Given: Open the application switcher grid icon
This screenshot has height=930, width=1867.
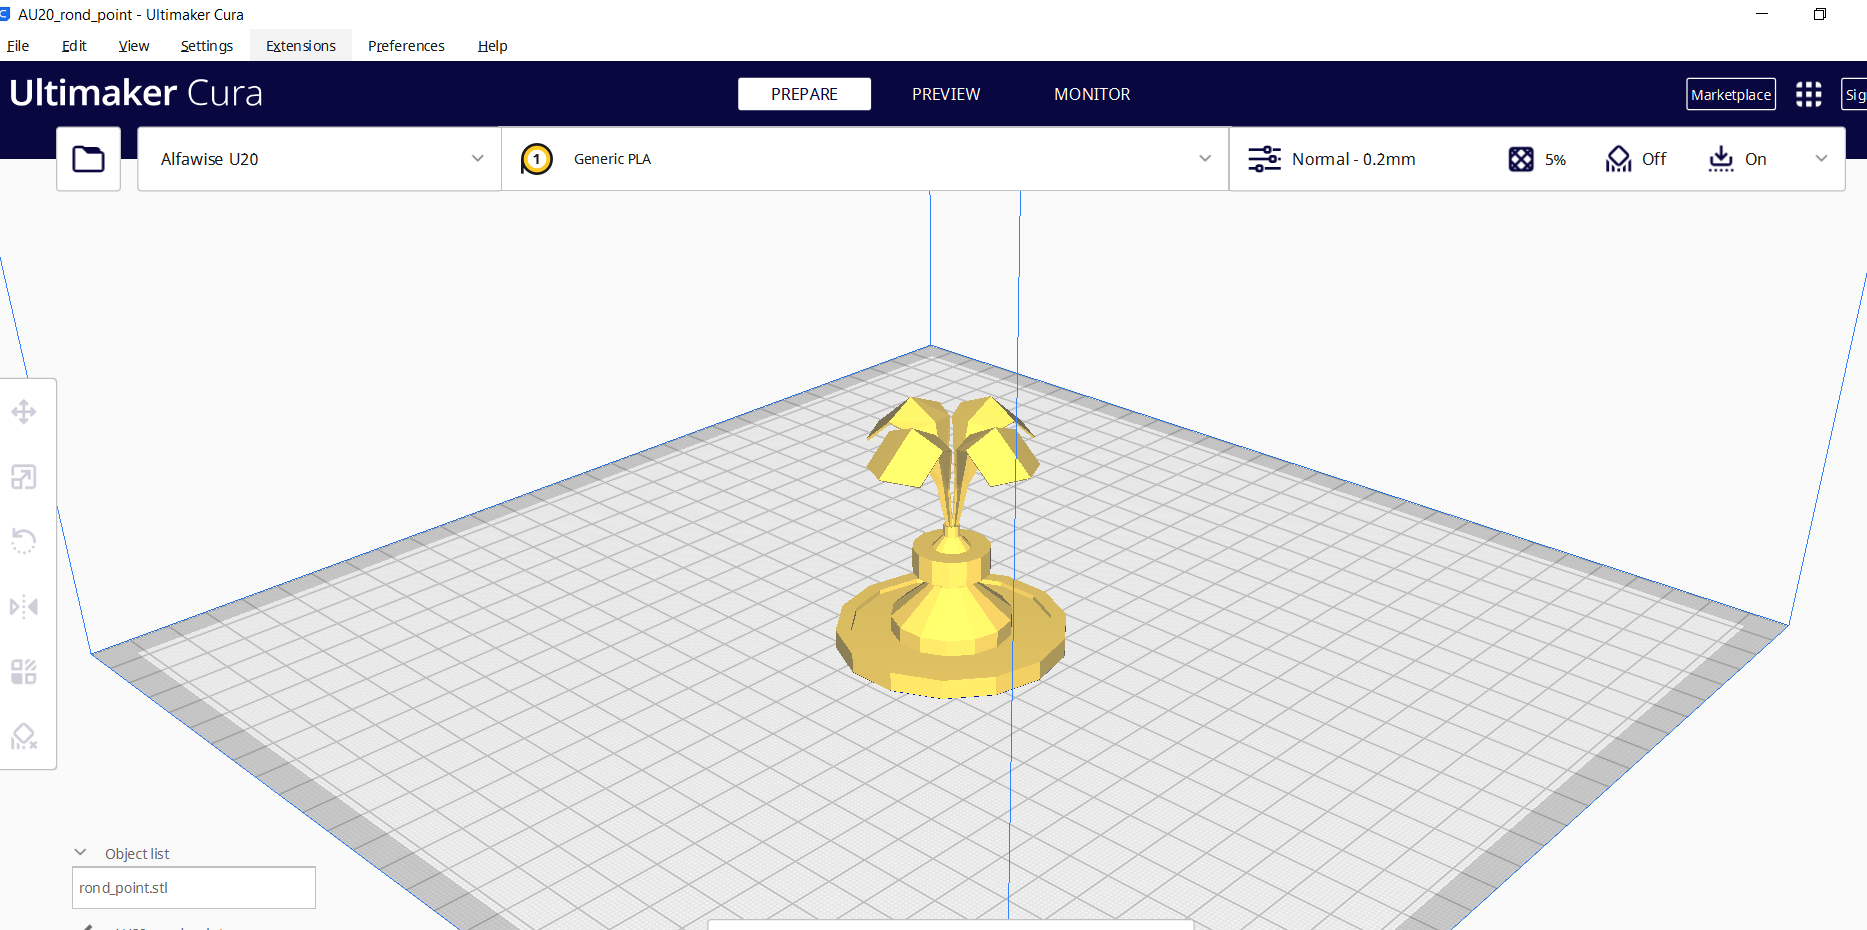Looking at the screenshot, I should pyautogui.click(x=1808, y=94).
